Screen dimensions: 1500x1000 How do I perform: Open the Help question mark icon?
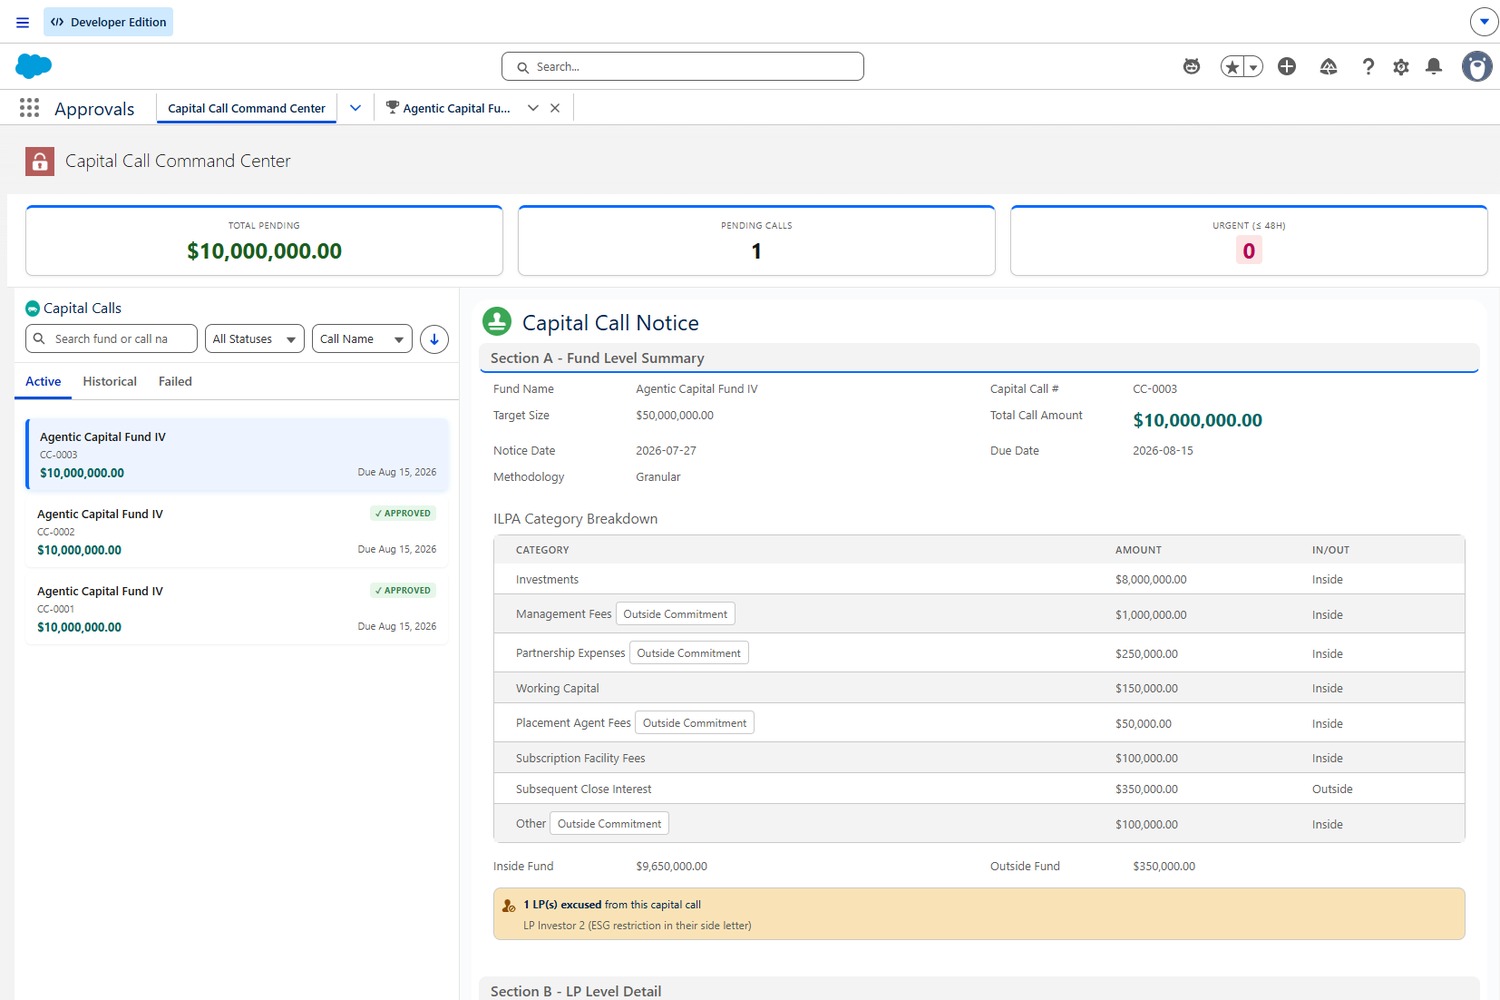click(1368, 67)
